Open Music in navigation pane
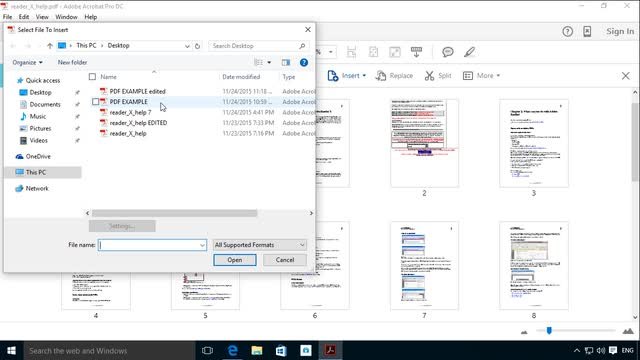The image size is (640, 360). pyautogui.click(x=38, y=116)
